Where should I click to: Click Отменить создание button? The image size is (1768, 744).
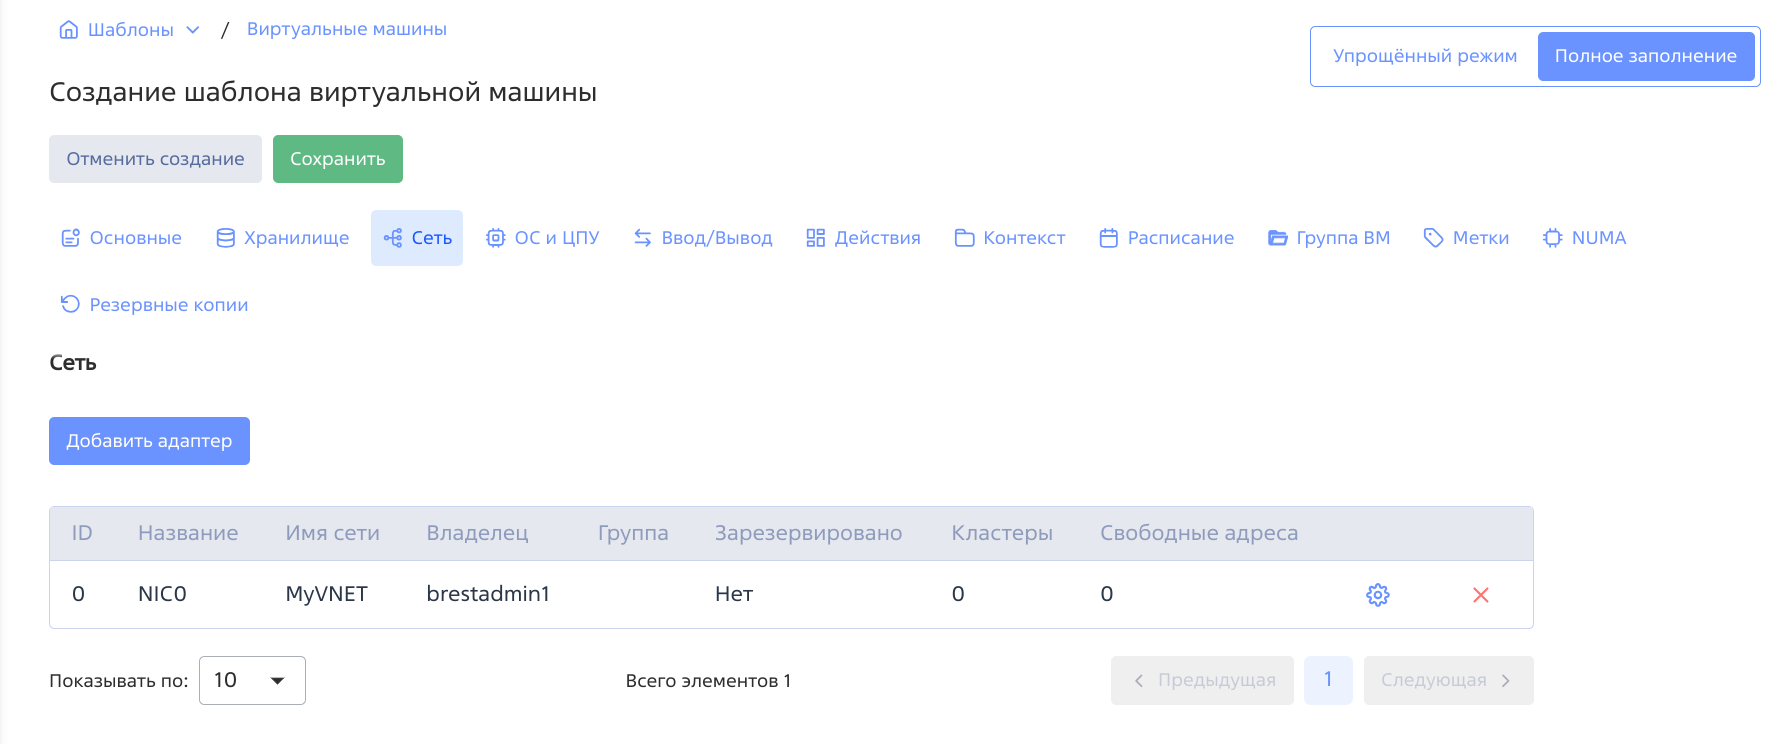pyautogui.click(x=155, y=159)
